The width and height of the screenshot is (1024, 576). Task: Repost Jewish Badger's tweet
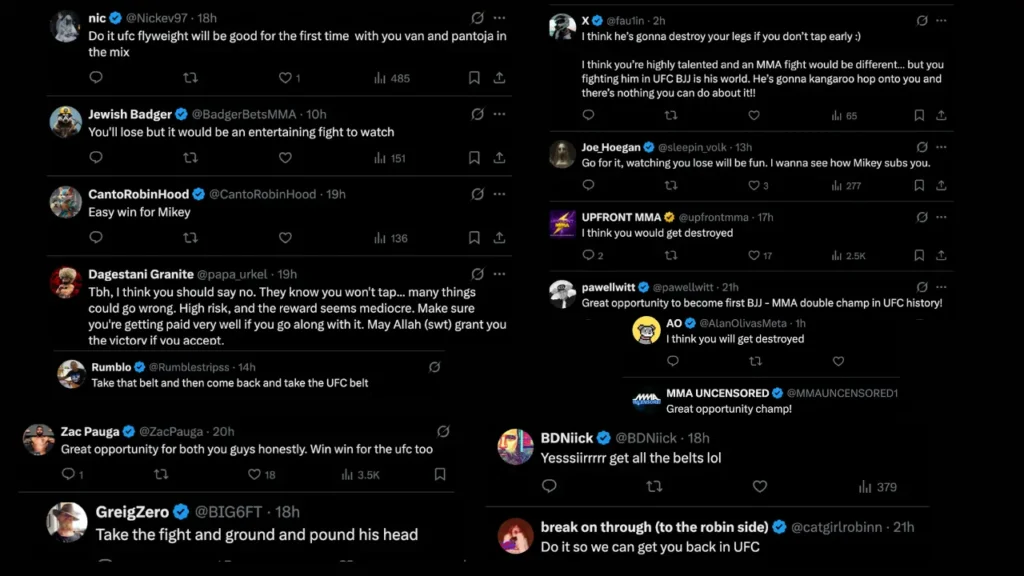click(x=190, y=157)
